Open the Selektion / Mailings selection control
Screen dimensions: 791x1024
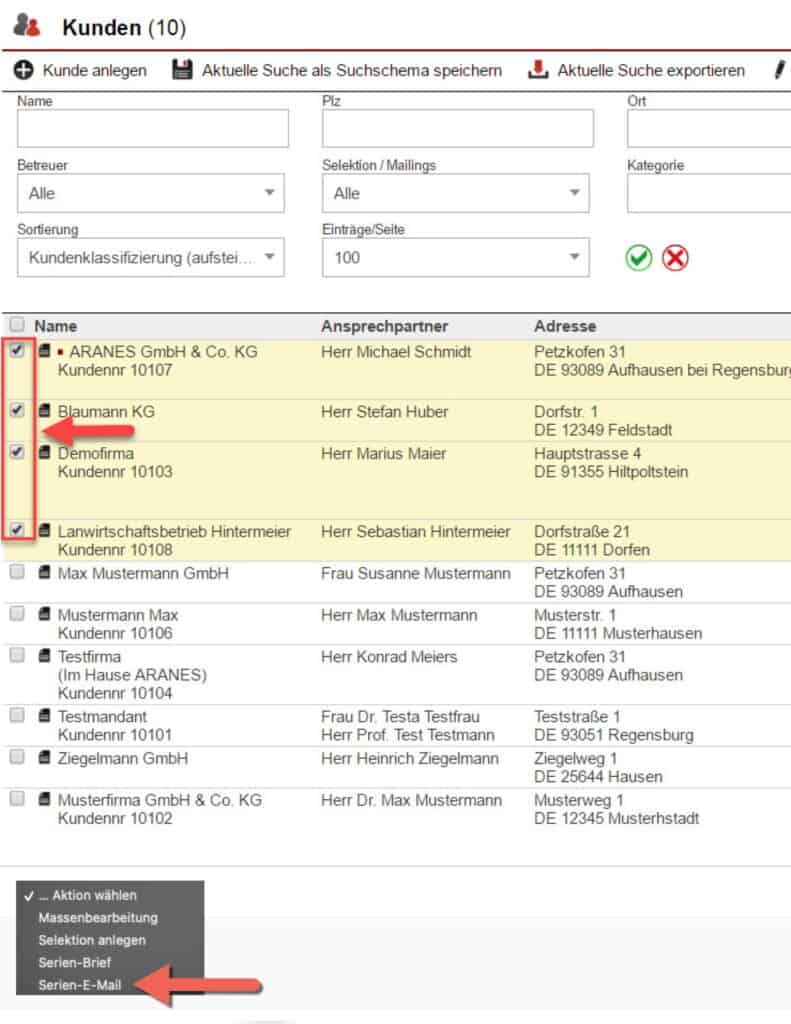click(456, 192)
